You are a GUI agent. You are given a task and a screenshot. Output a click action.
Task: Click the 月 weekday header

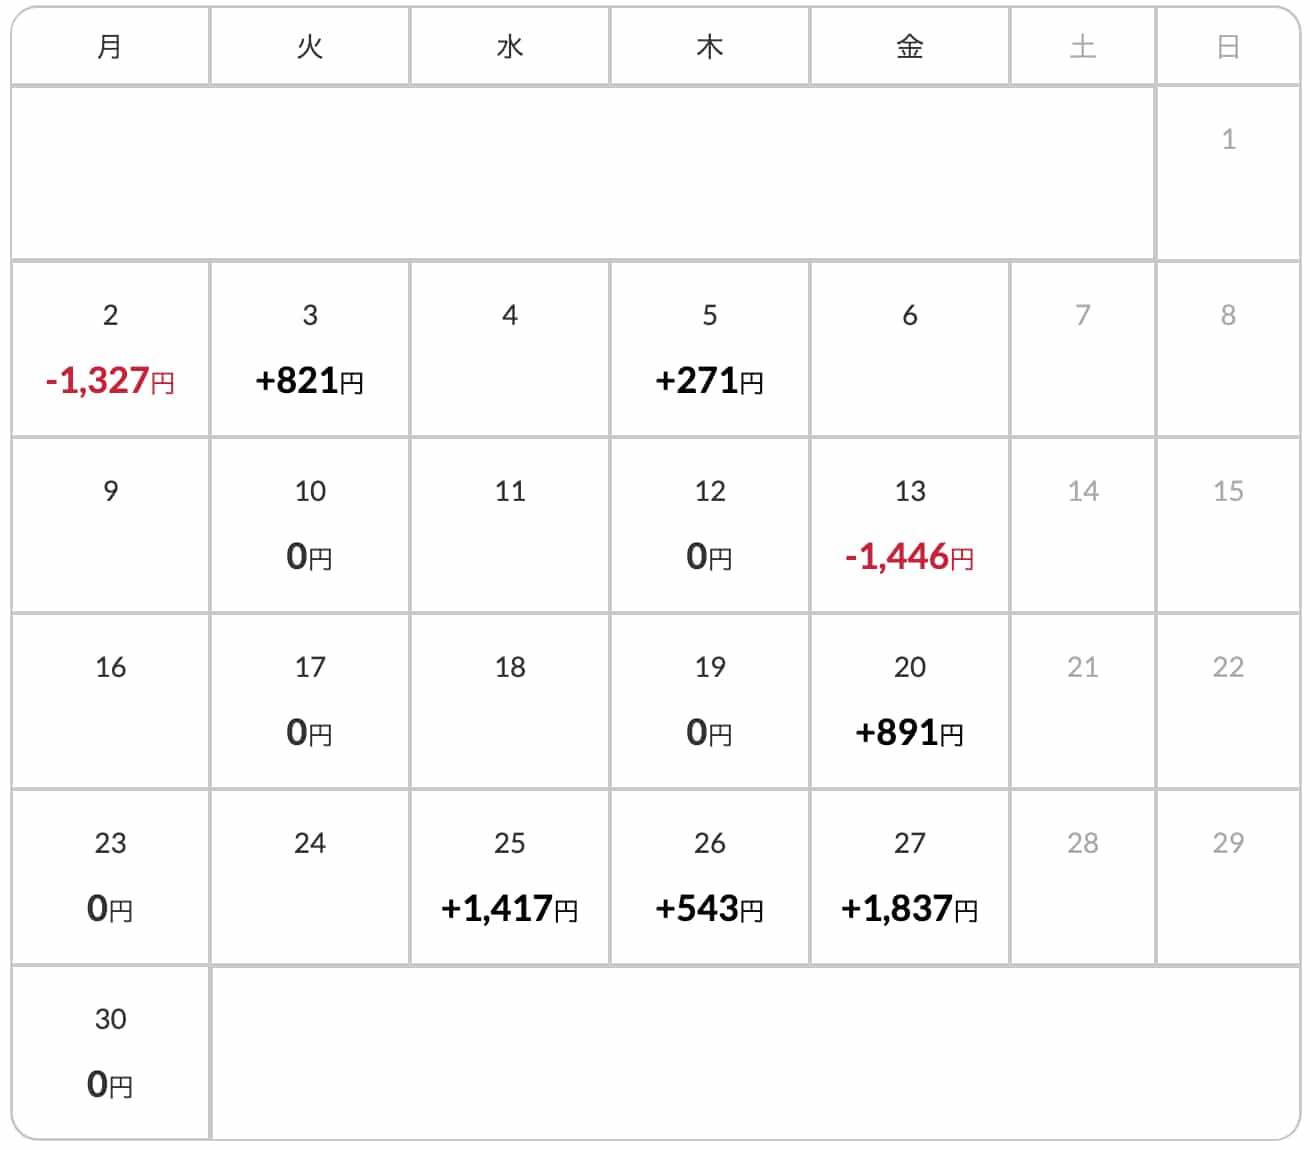110,46
